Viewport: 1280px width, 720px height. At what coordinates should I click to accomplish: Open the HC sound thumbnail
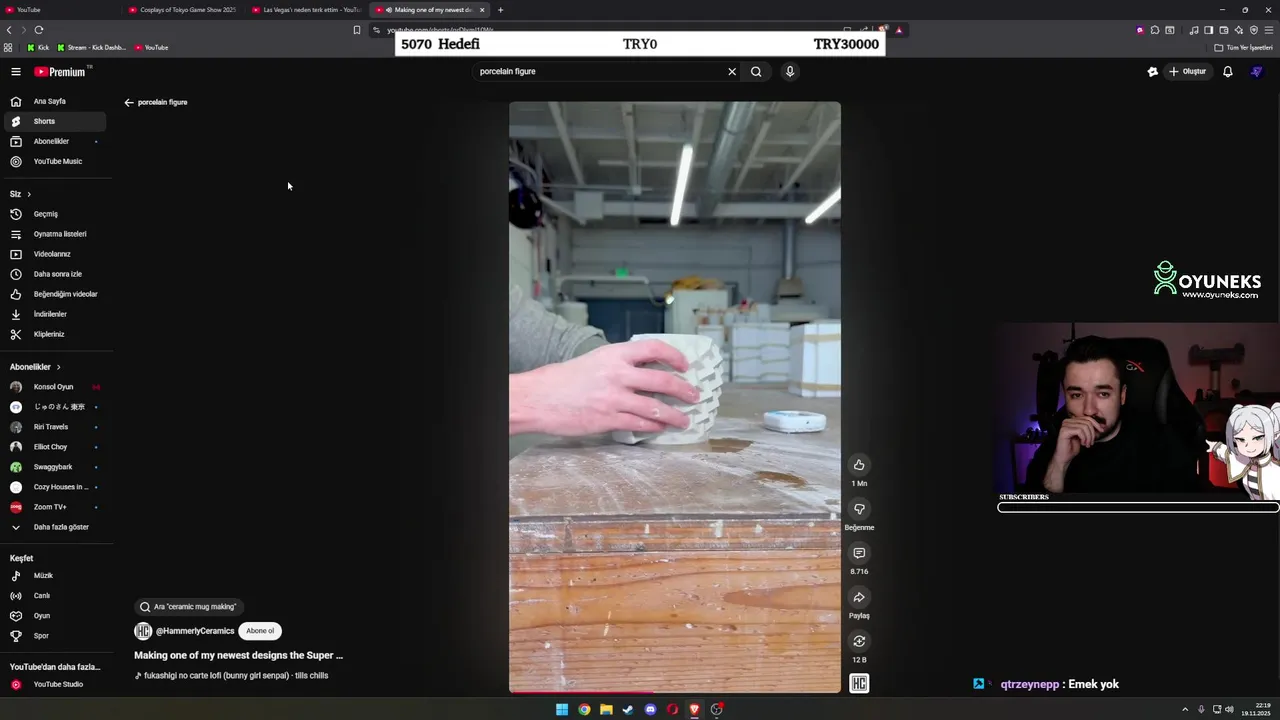pyautogui.click(x=859, y=683)
